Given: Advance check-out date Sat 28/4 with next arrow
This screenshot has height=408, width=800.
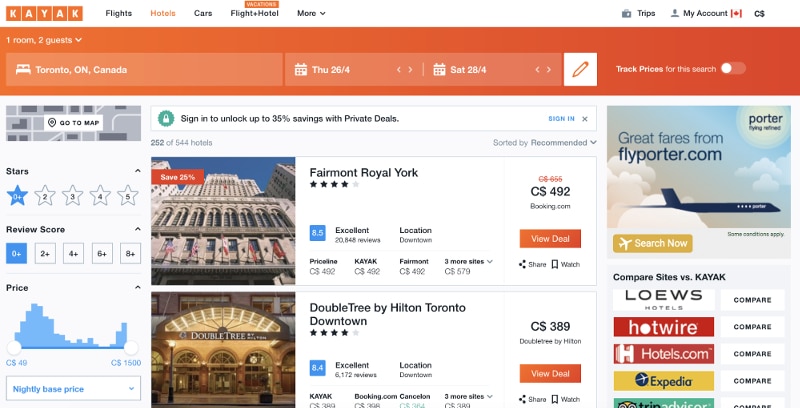Looking at the screenshot, I should coord(549,69).
